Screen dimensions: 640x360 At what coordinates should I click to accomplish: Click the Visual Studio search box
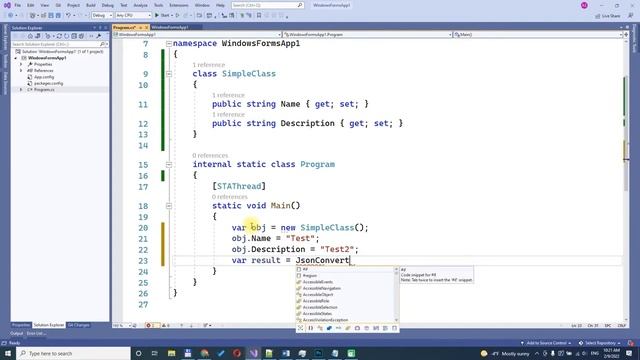pos(267,5)
